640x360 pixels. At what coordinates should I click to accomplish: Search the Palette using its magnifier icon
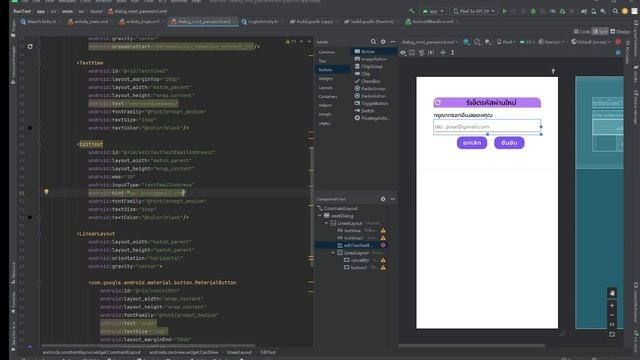(x=373, y=42)
